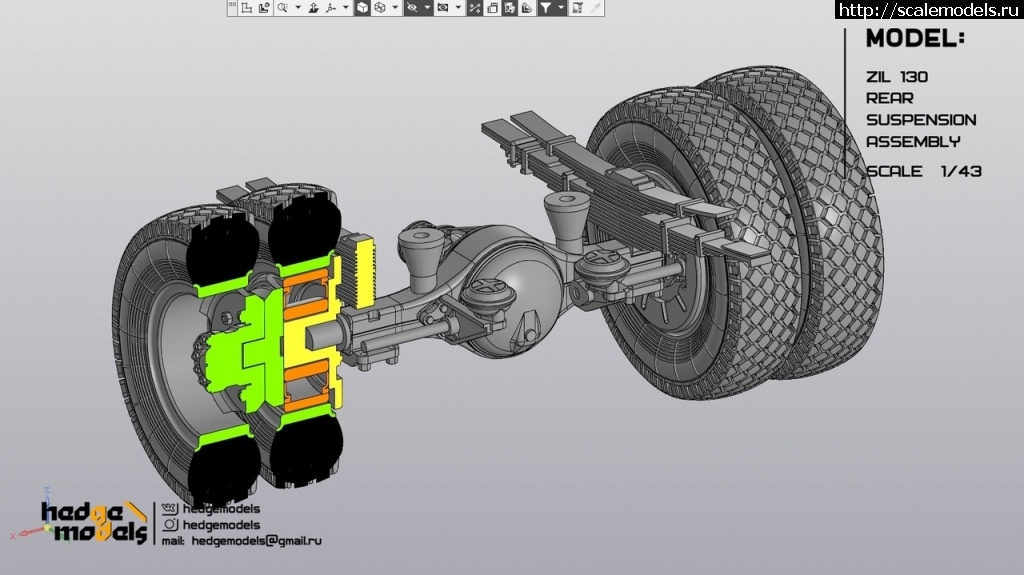The width and height of the screenshot is (1024, 575).
Task: Click the 'MODEL:' heading text
Action: (x=915, y=38)
